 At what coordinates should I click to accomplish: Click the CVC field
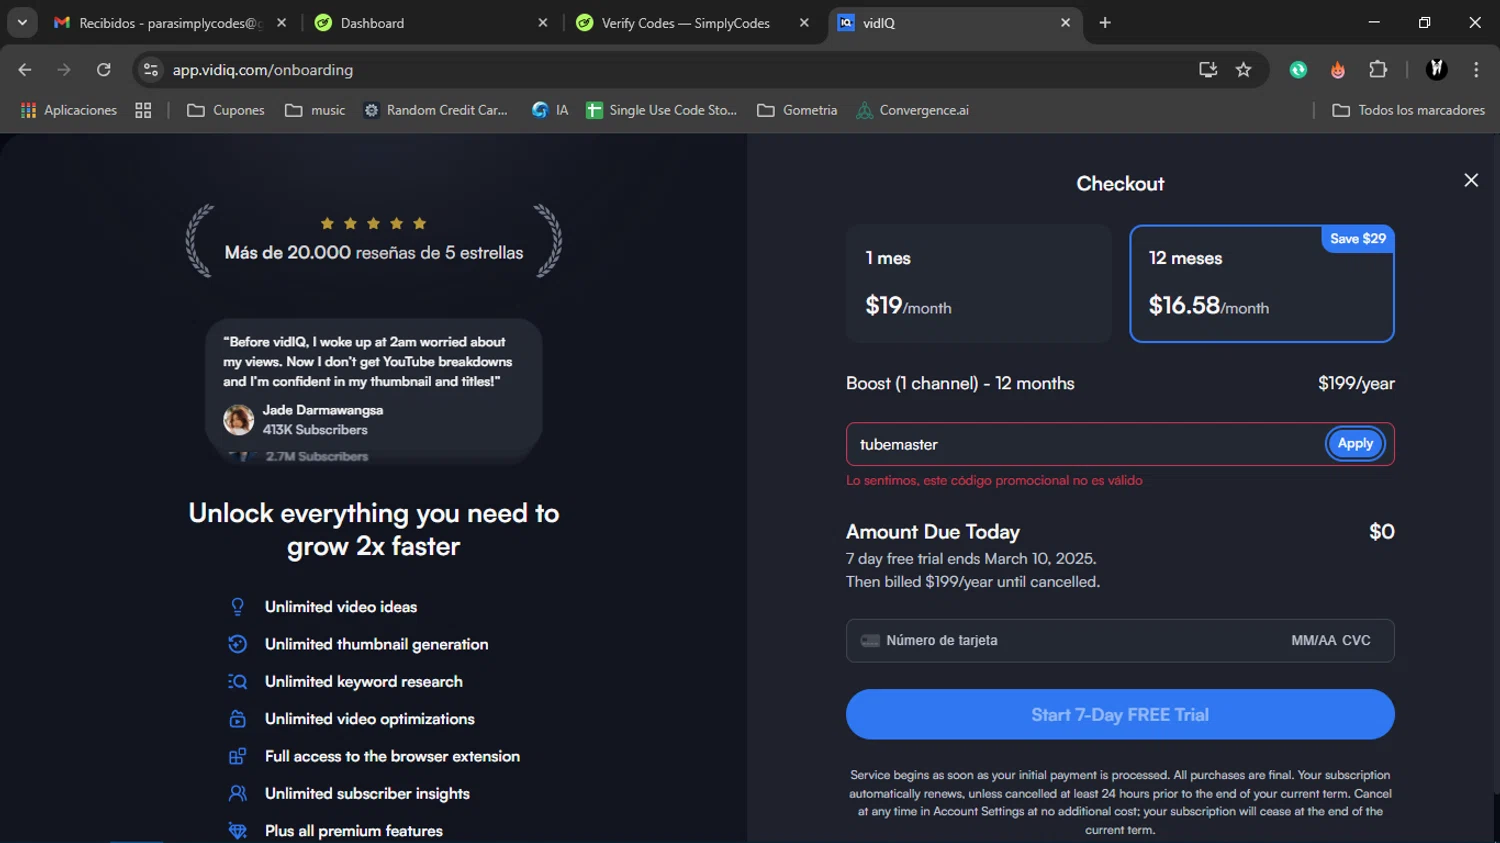(1356, 641)
